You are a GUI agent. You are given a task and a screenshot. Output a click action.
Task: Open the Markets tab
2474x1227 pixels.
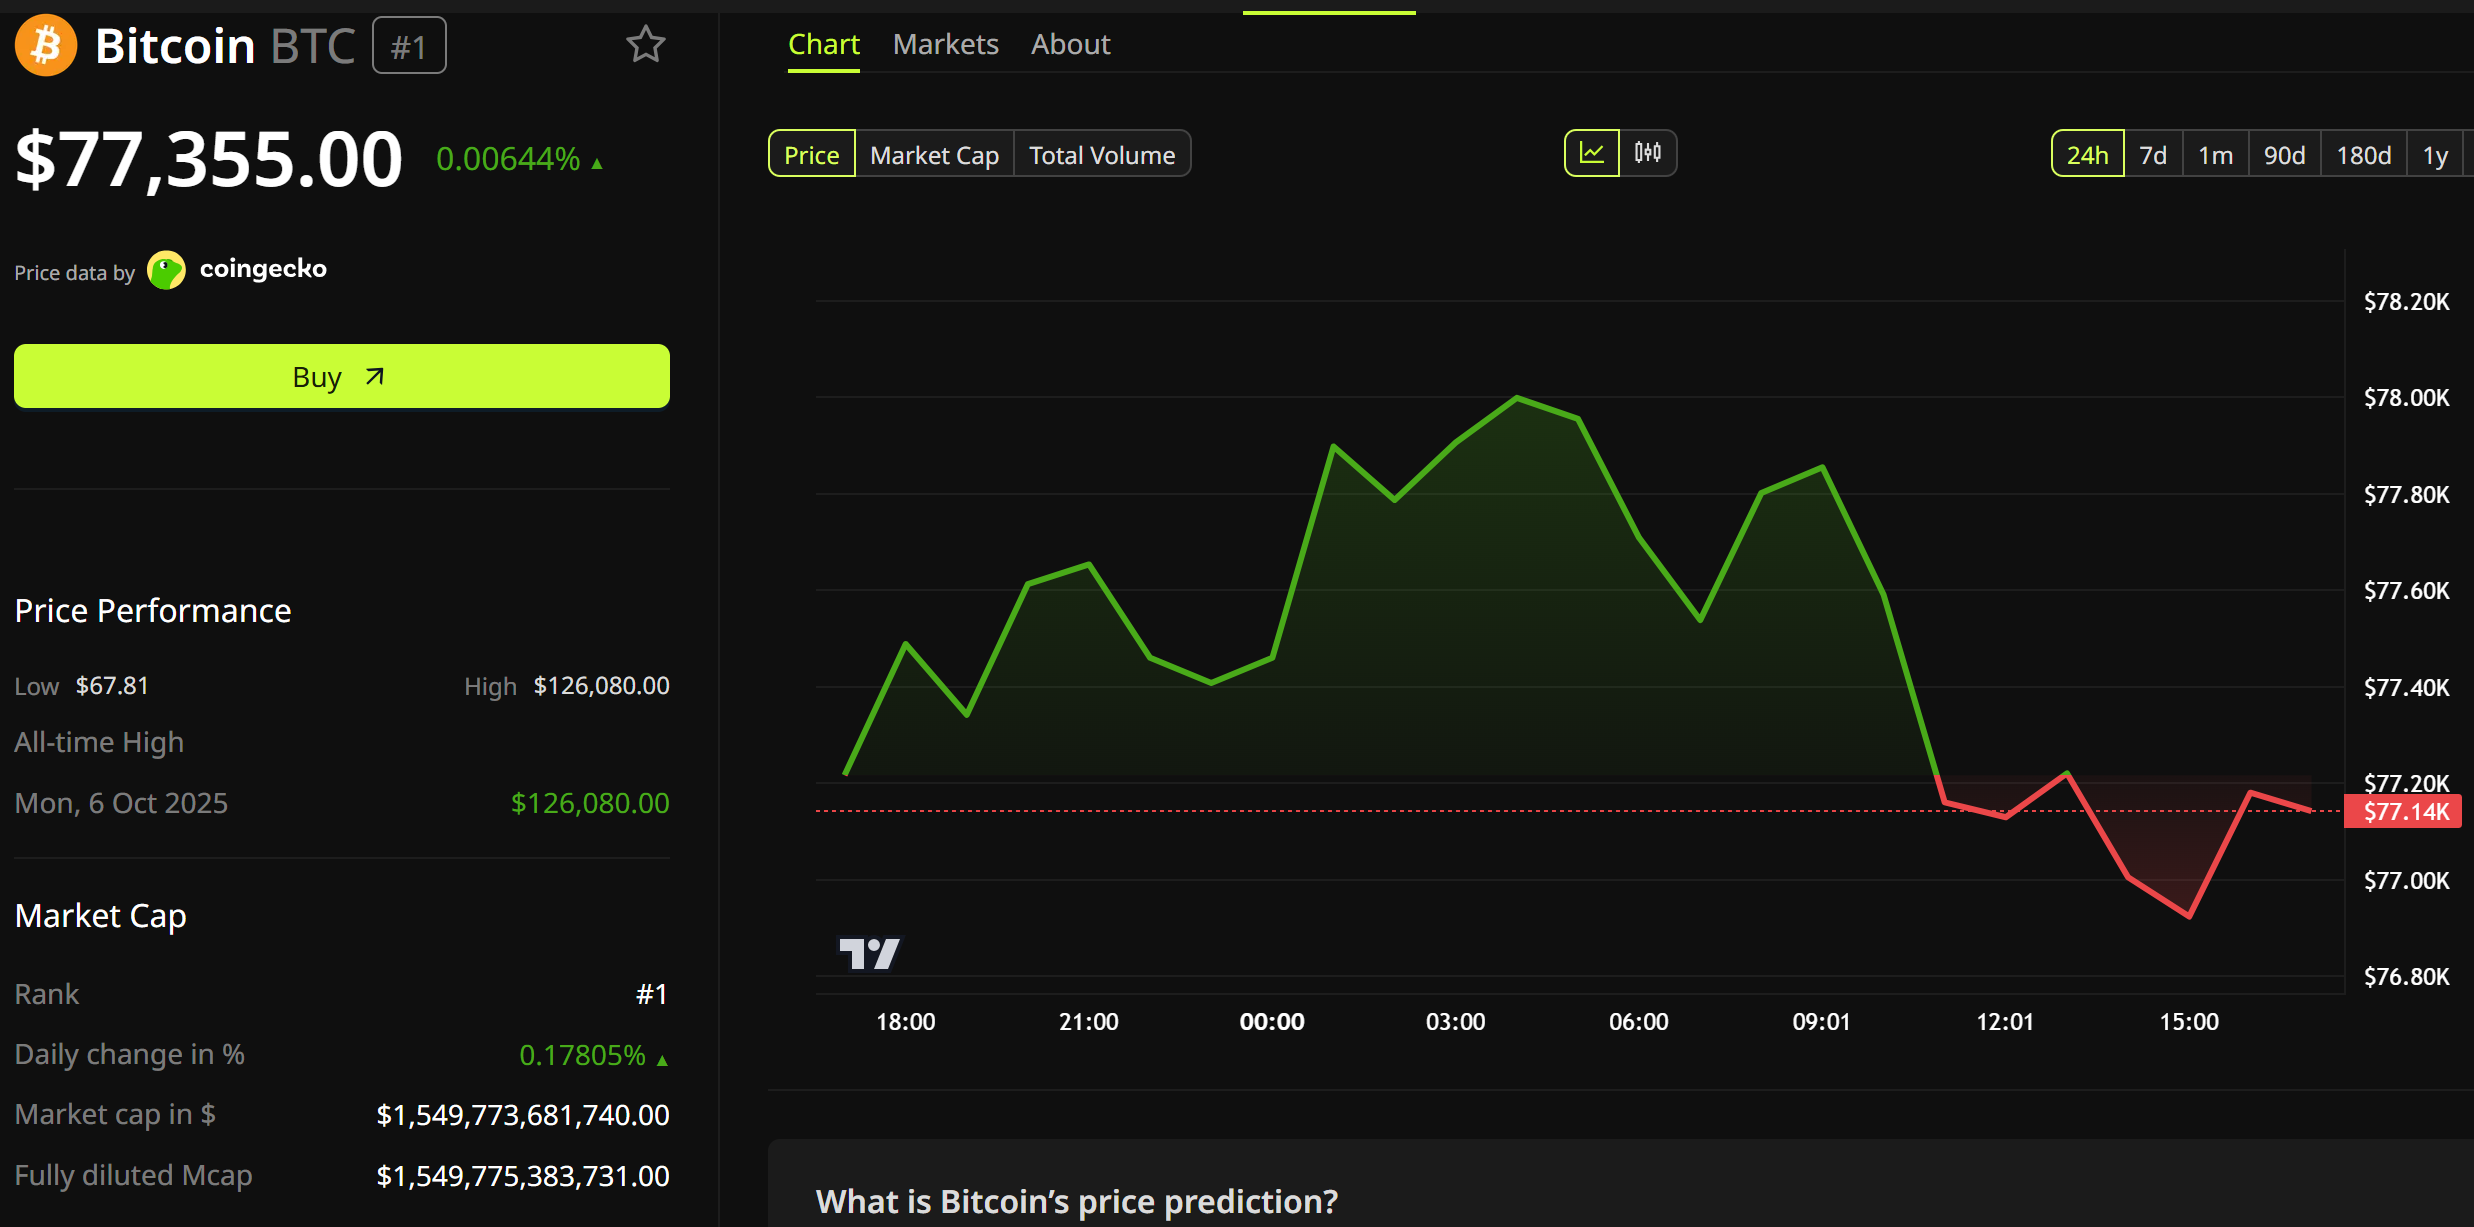(946, 45)
